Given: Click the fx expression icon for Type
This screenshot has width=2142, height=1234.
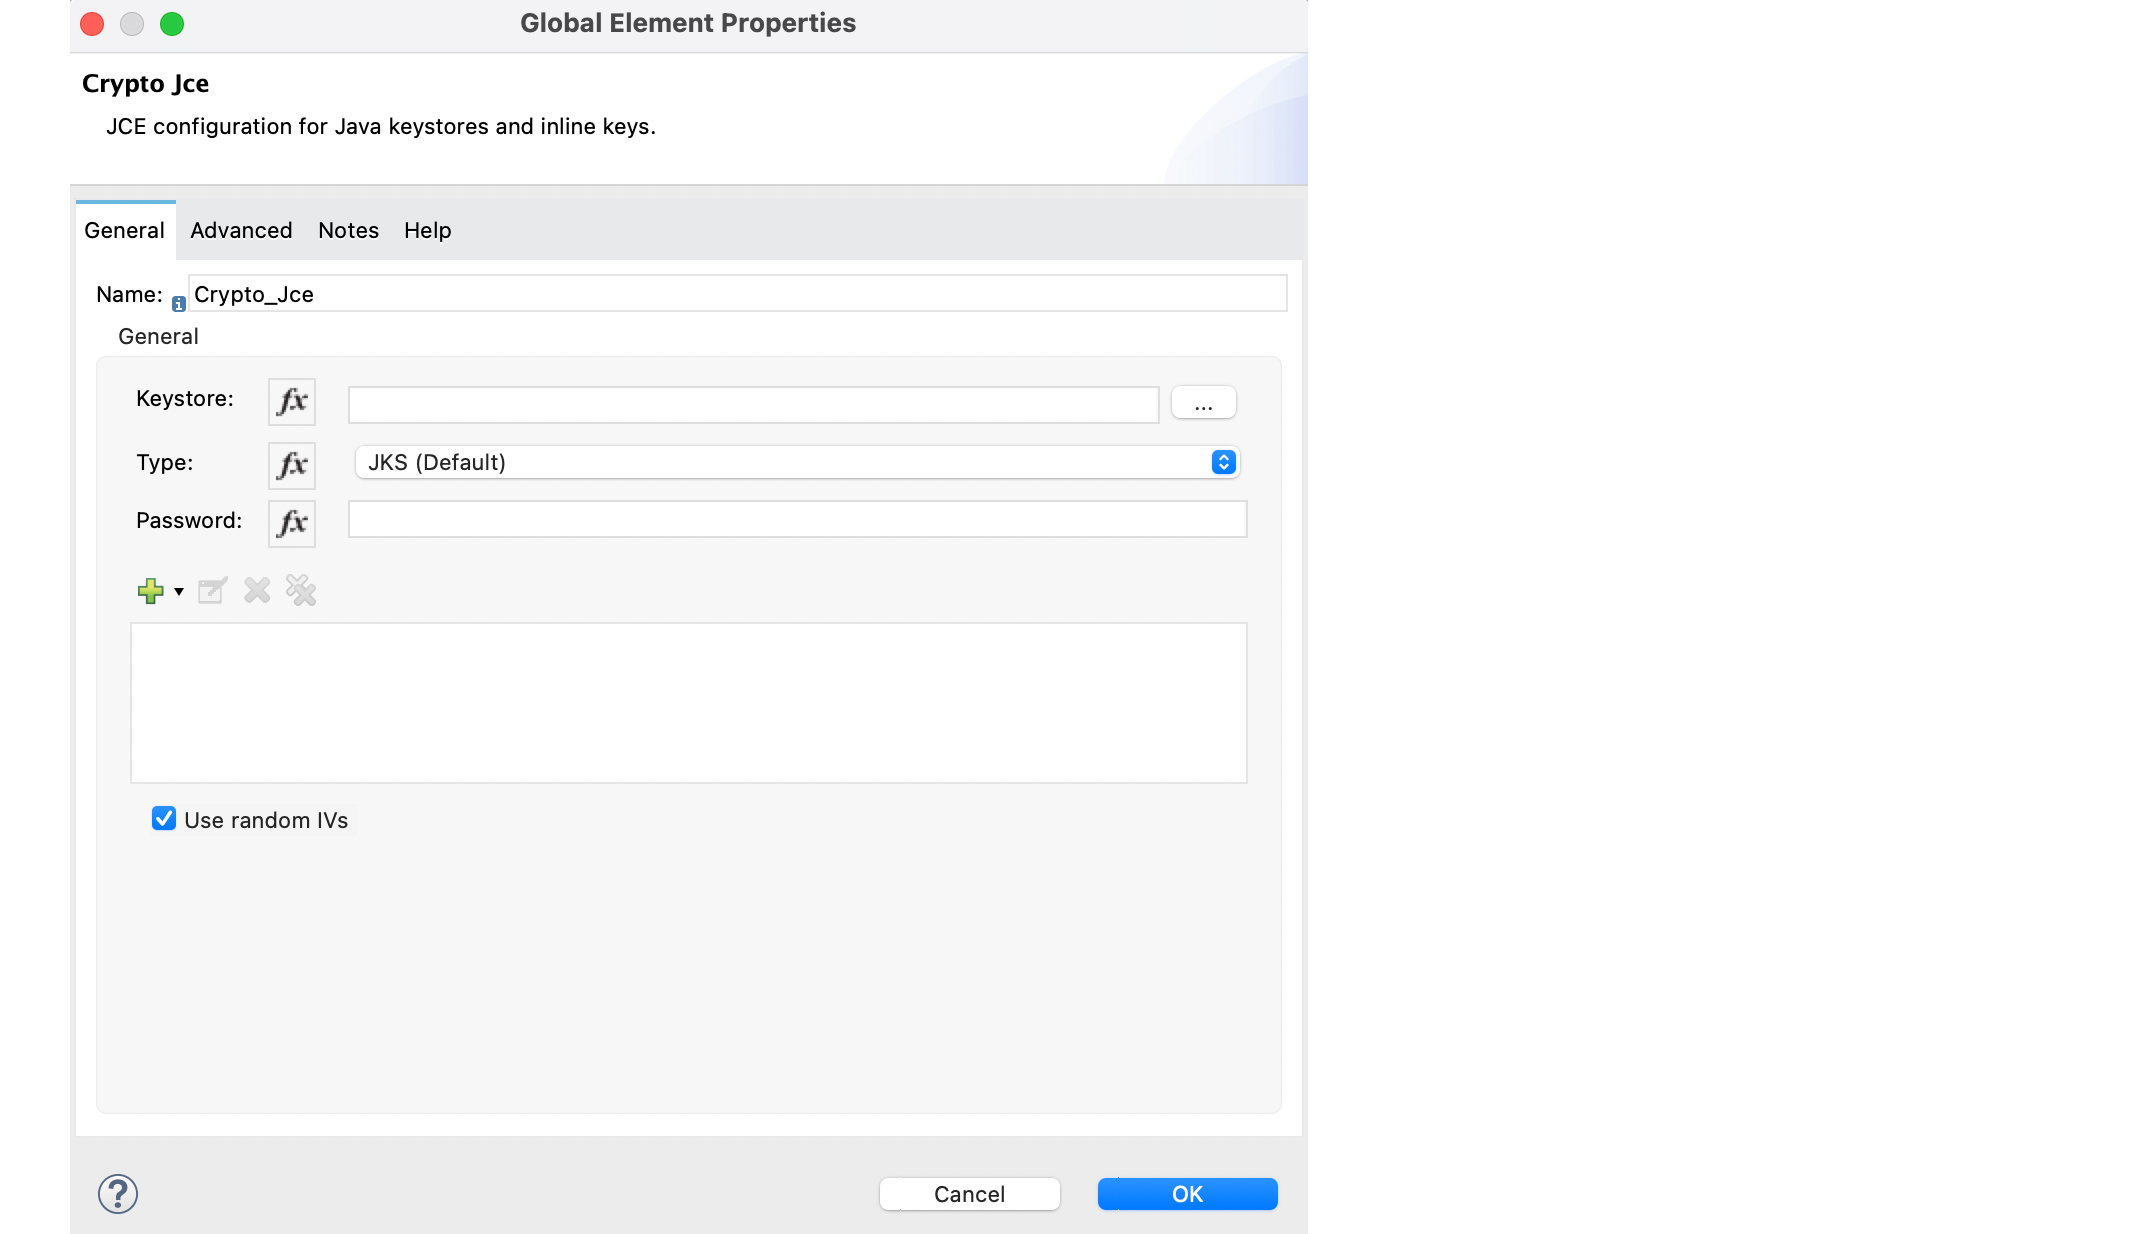Looking at the screenshot, I should click(x=290, y=462).
